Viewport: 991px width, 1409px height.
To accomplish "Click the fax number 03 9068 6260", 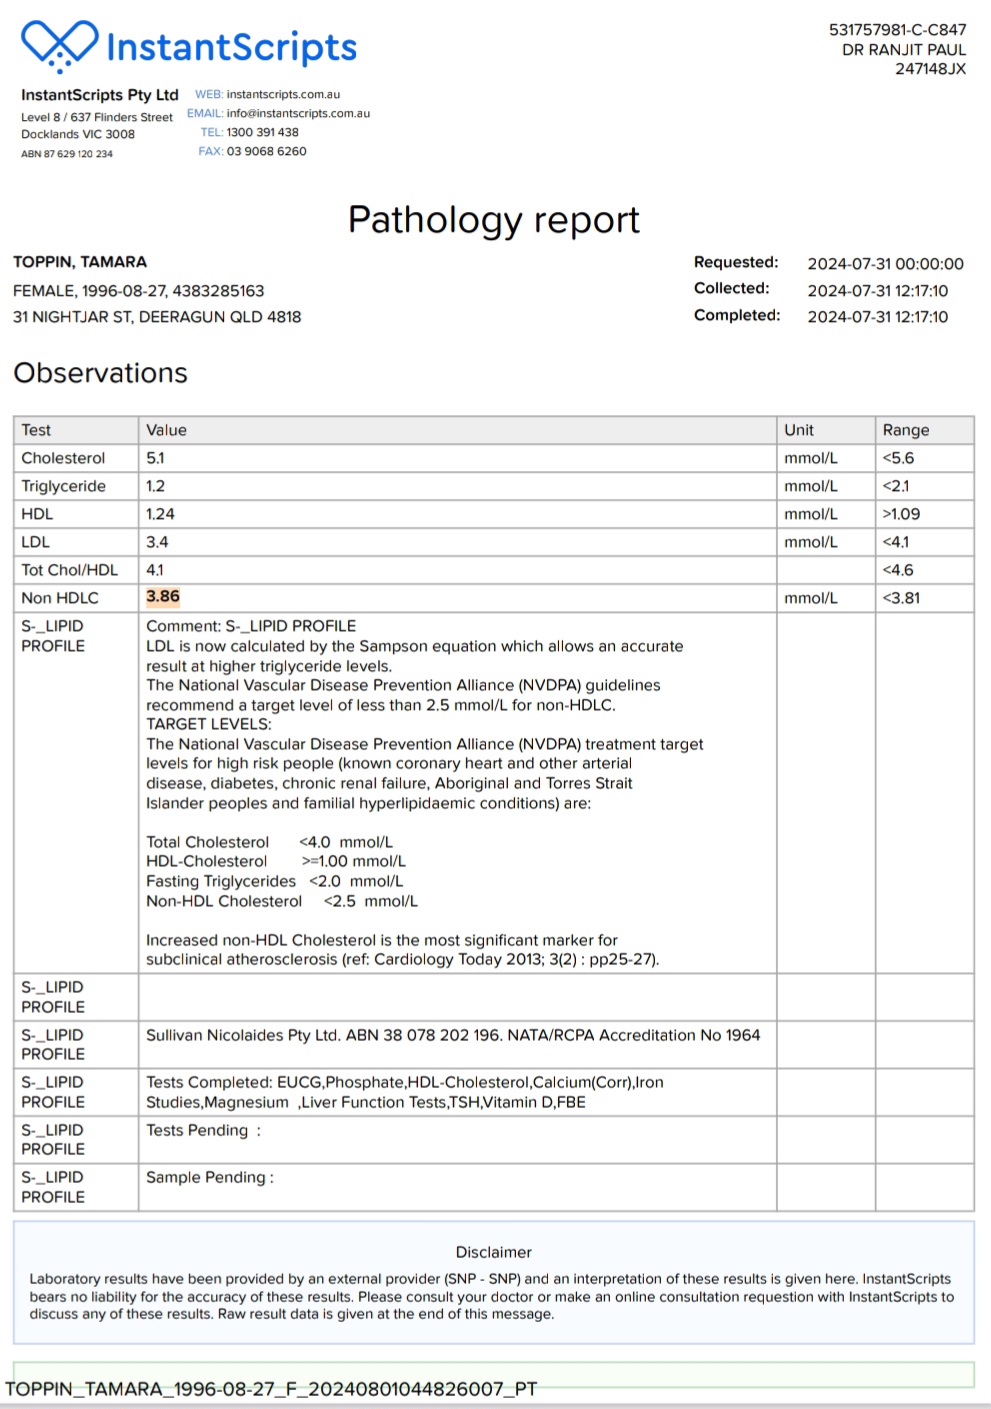I will 266,152.
